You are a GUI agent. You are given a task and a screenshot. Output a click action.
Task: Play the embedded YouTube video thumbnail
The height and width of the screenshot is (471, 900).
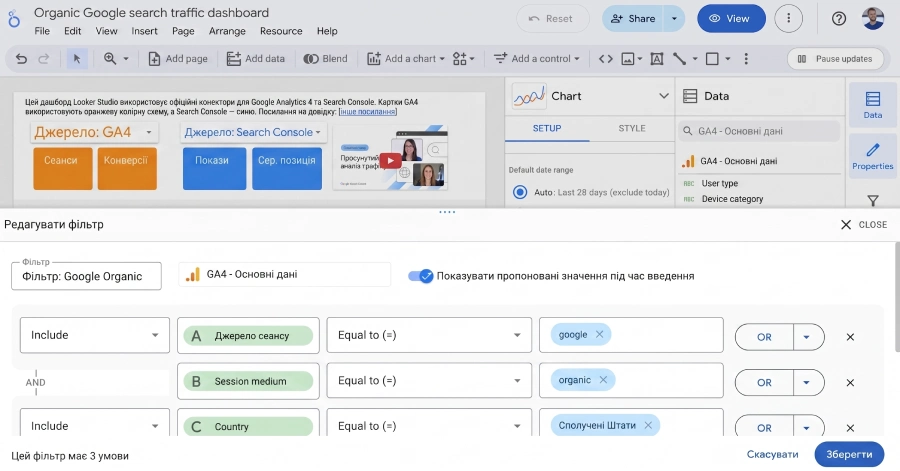click(x=390, y=161)
